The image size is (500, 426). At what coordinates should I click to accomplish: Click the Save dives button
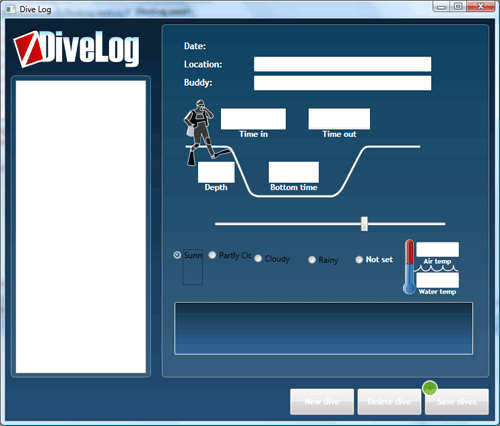coord(457,402)
